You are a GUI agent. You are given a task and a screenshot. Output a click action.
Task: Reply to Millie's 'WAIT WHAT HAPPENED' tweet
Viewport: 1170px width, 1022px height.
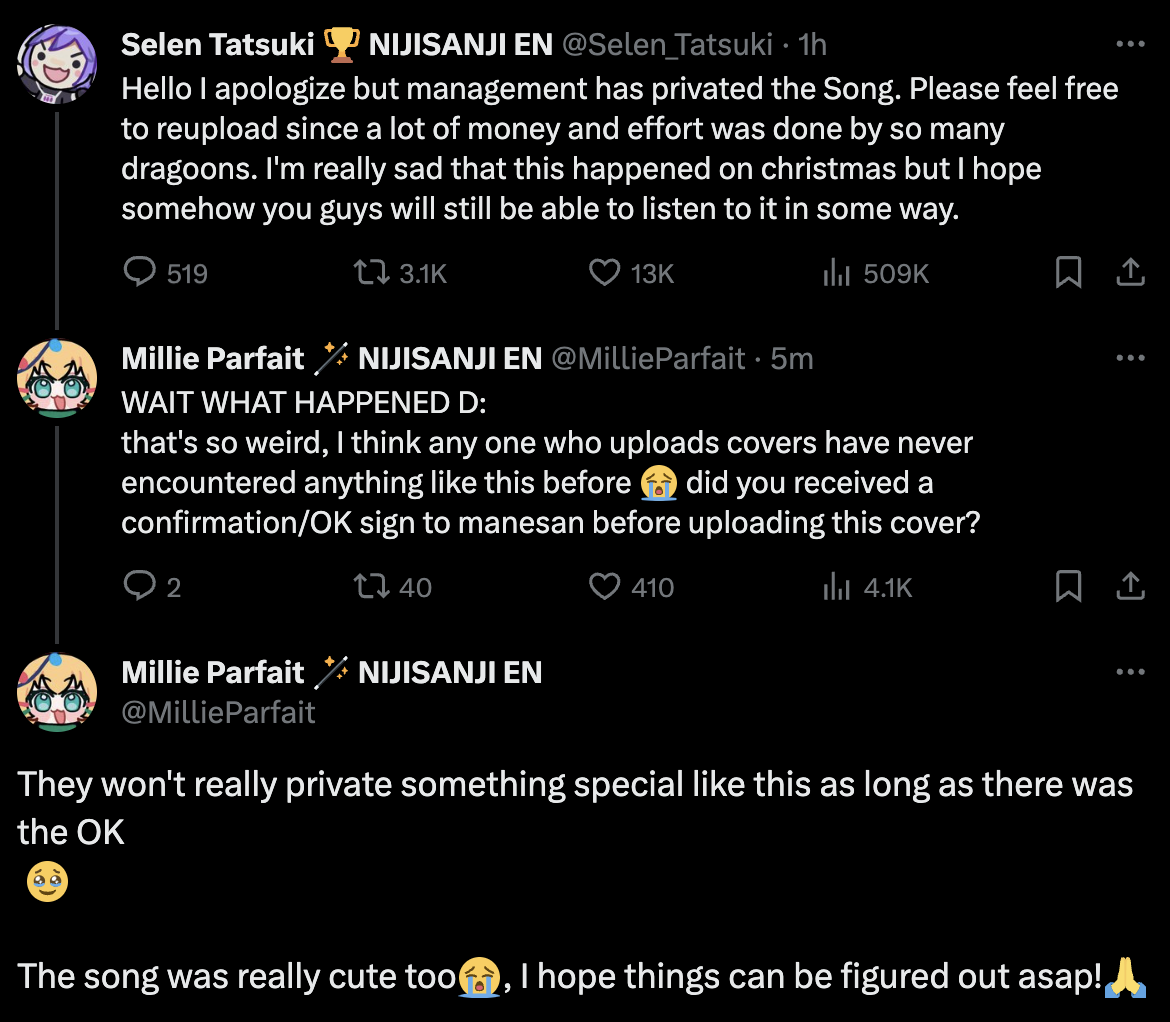(139, 586)
